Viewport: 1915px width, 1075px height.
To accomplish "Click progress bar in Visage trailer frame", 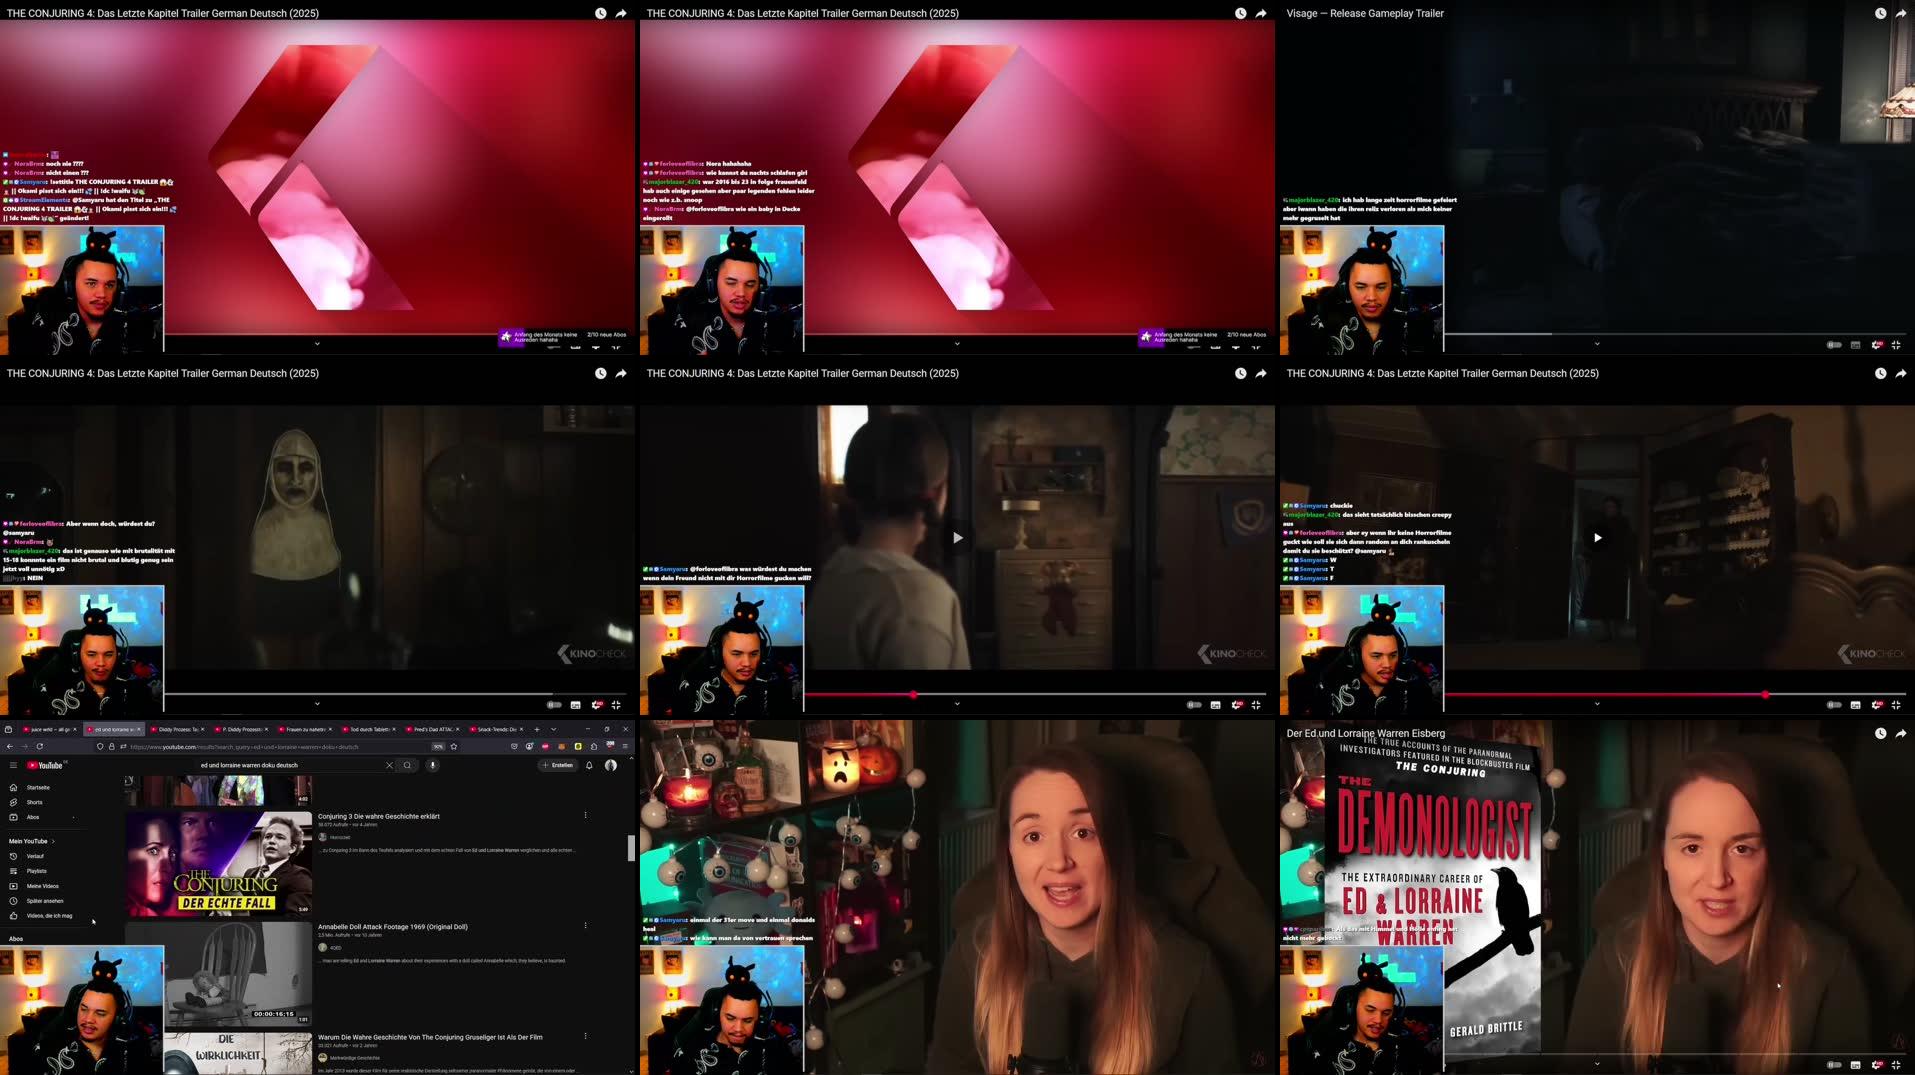I will pyautogui.click(x=1675, y=334).
